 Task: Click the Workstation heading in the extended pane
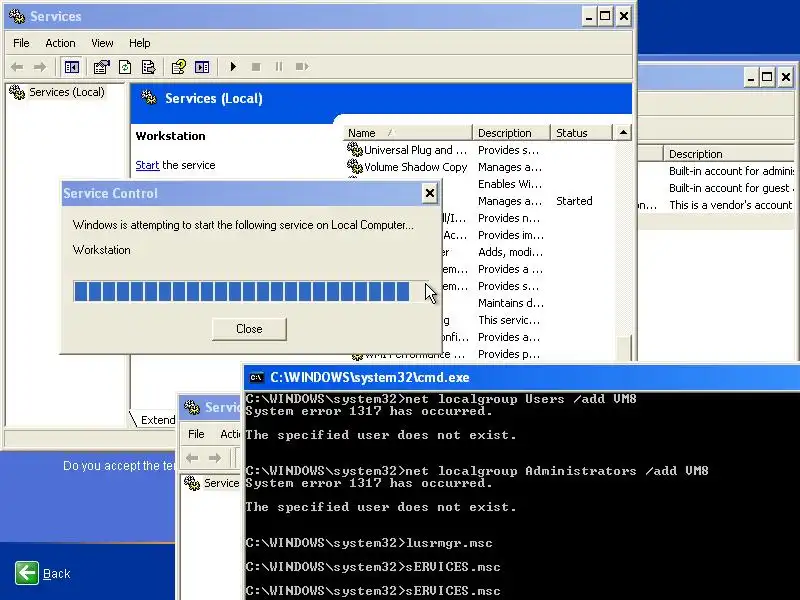[x=170, y=136]
